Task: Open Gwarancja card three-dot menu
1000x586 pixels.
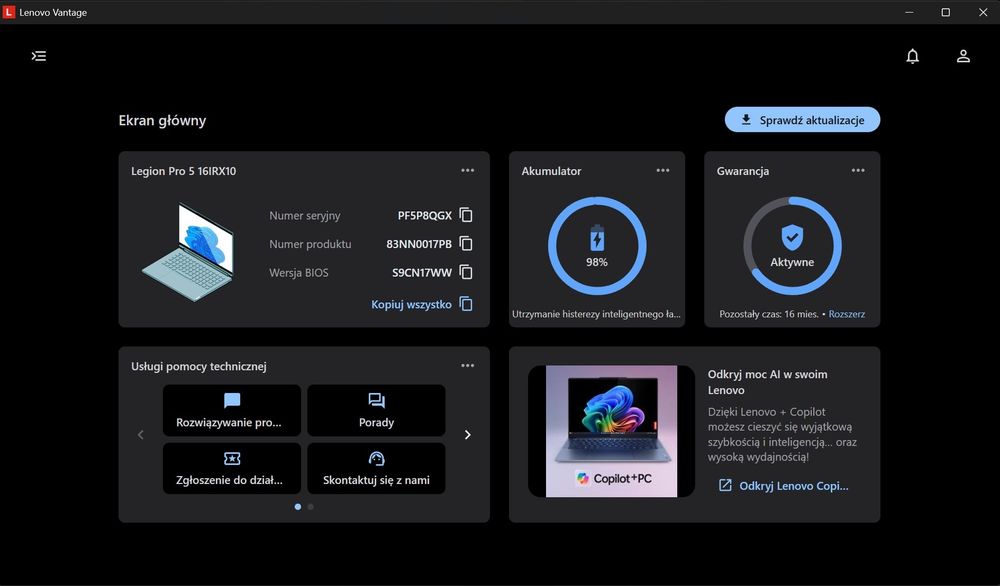Action: click(x=858, y=170)
